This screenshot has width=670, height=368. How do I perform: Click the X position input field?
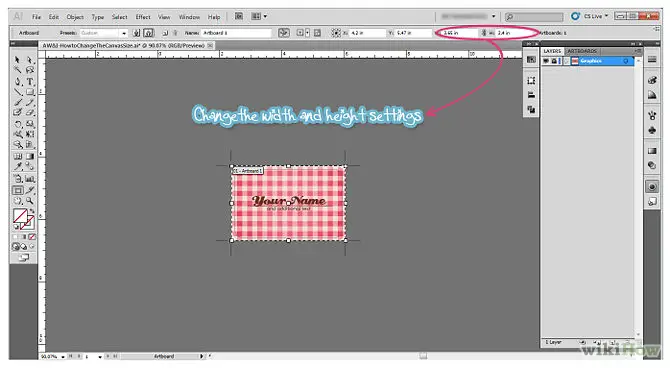[367, 33]
